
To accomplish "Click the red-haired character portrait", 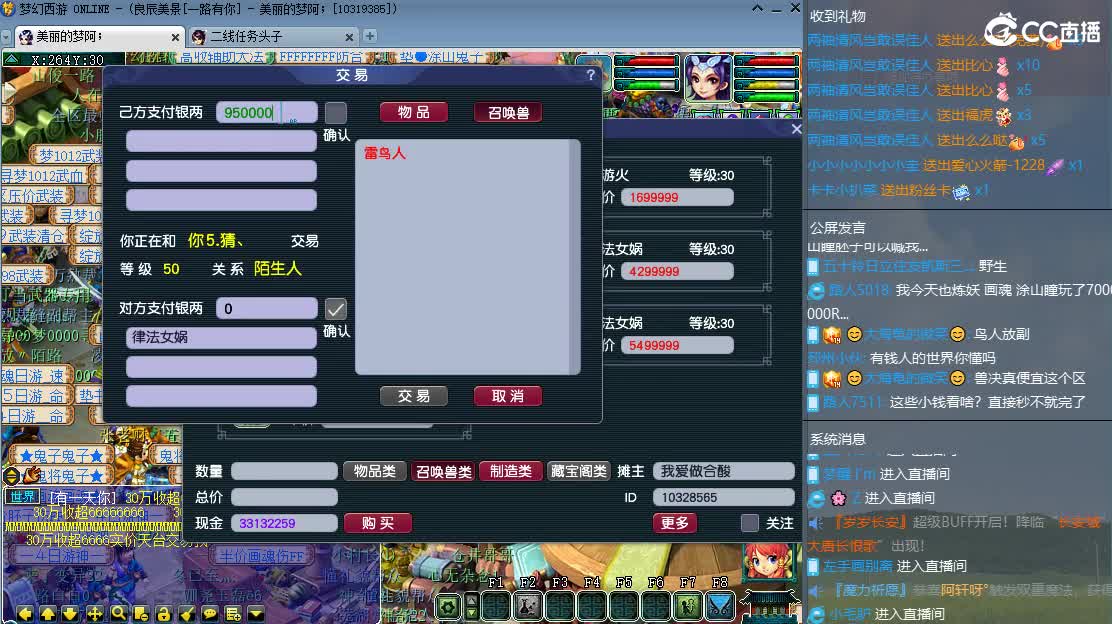I will (x=767, y=564).
